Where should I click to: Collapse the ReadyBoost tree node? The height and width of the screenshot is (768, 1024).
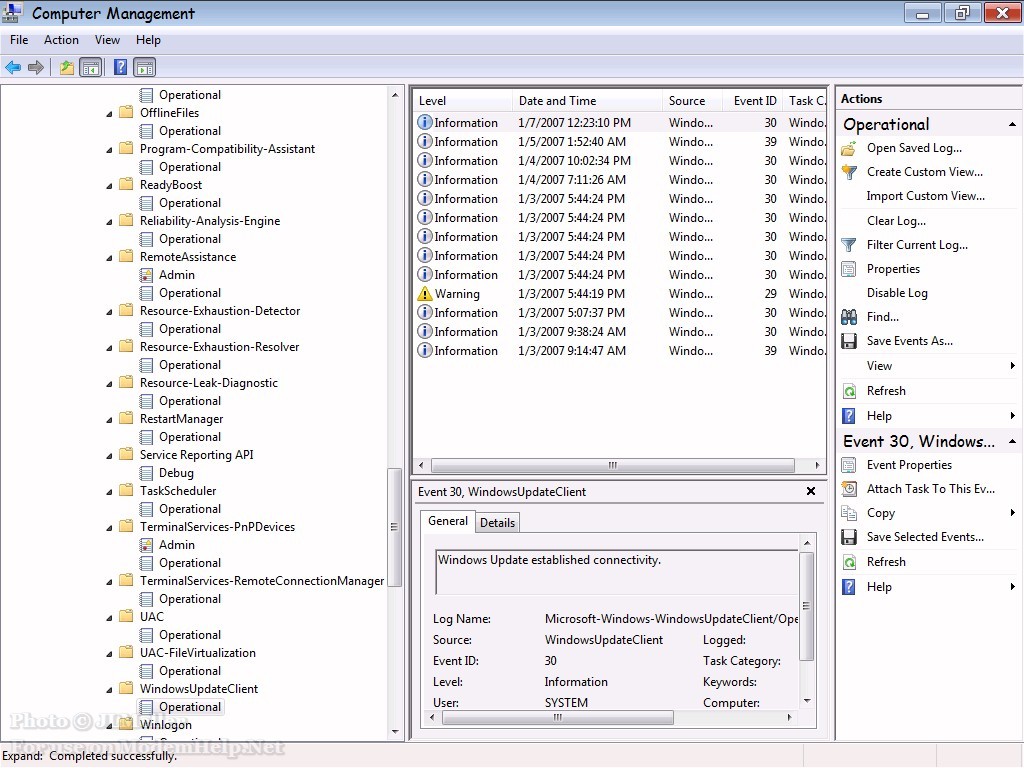(109, 185)
